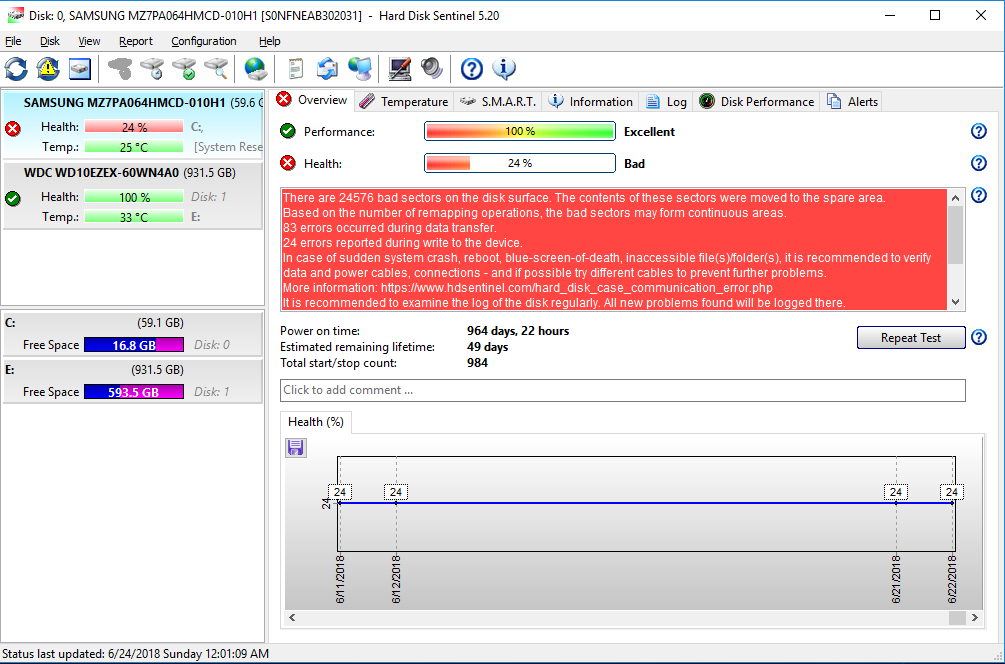Image resolution: width=1005 pixels, height=664 pixels.
Task: Click the Samsung disk 25 °C temperature bar
Action: click(x=134, y=147)
